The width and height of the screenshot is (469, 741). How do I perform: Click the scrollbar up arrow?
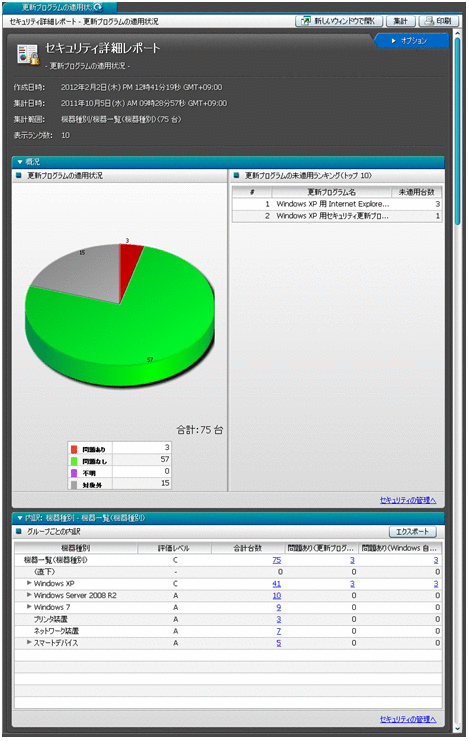[x=457, y=34]
